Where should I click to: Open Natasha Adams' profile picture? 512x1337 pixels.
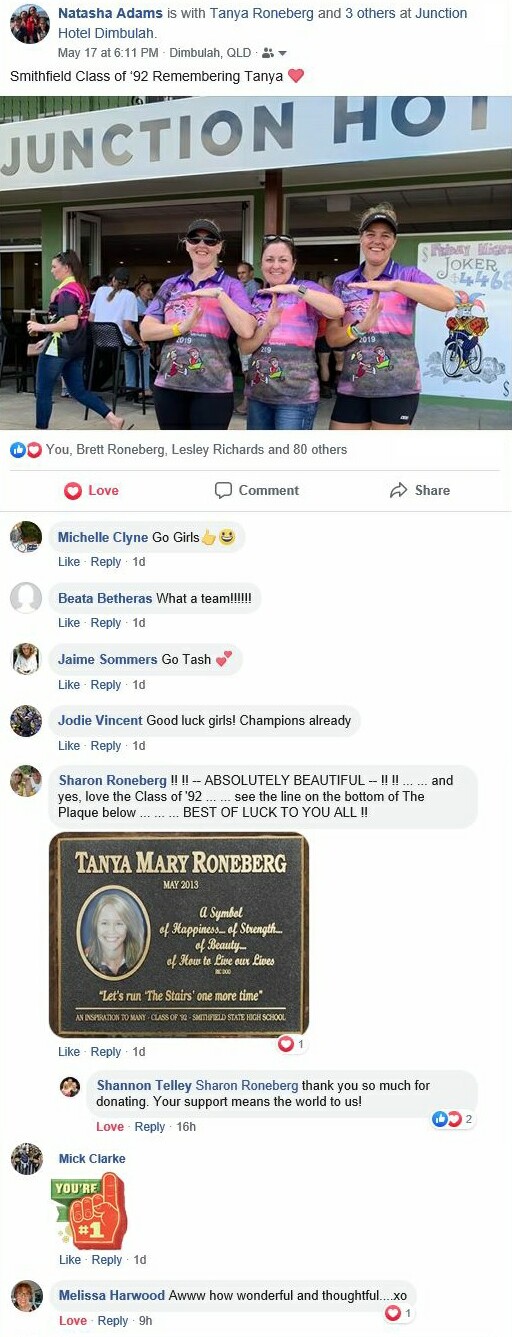(30, 23)
